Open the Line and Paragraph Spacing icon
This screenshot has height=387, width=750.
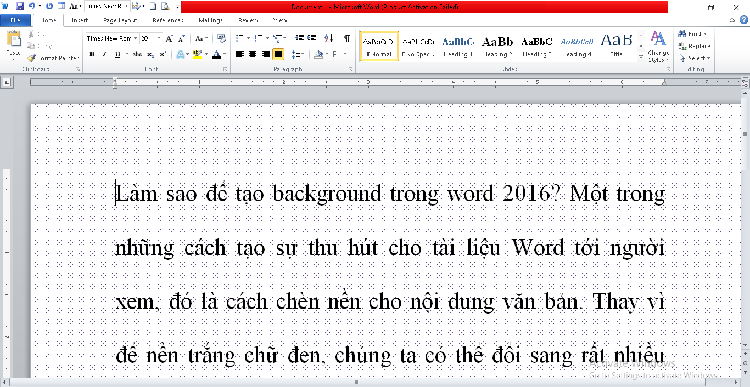pos(297,54)
